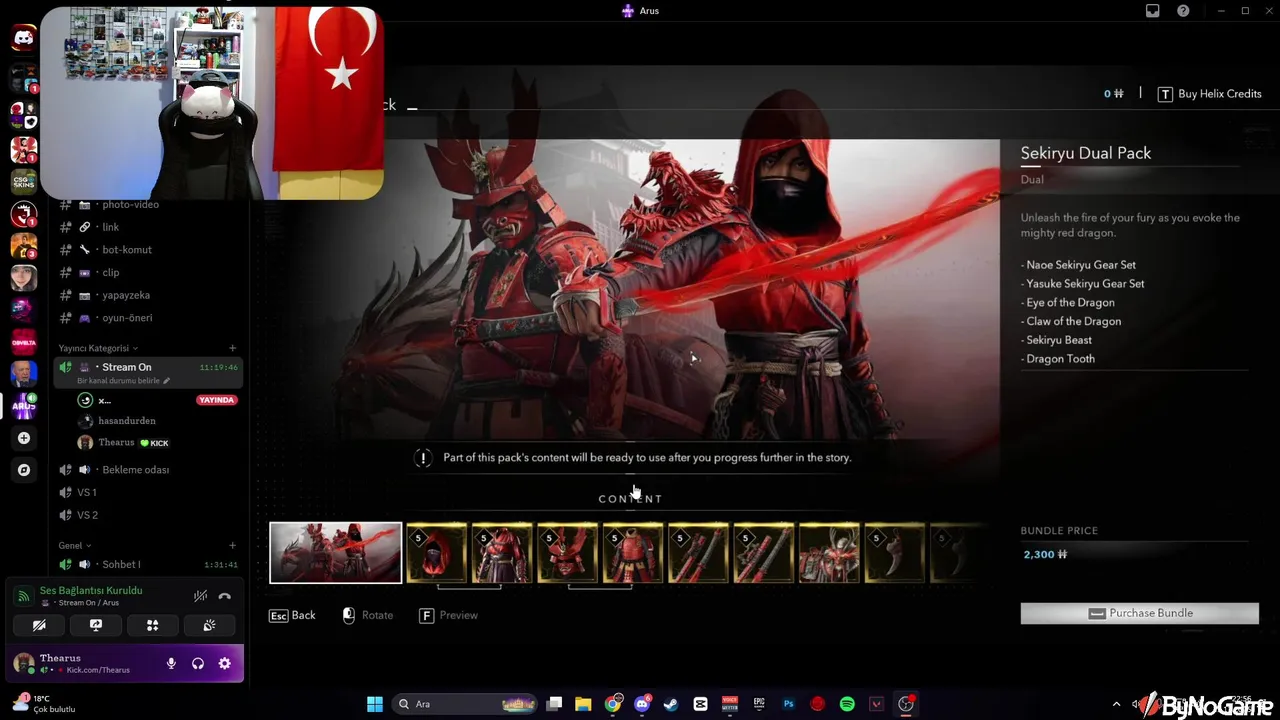
Task: Click the Rotate control
Action: 368,615
